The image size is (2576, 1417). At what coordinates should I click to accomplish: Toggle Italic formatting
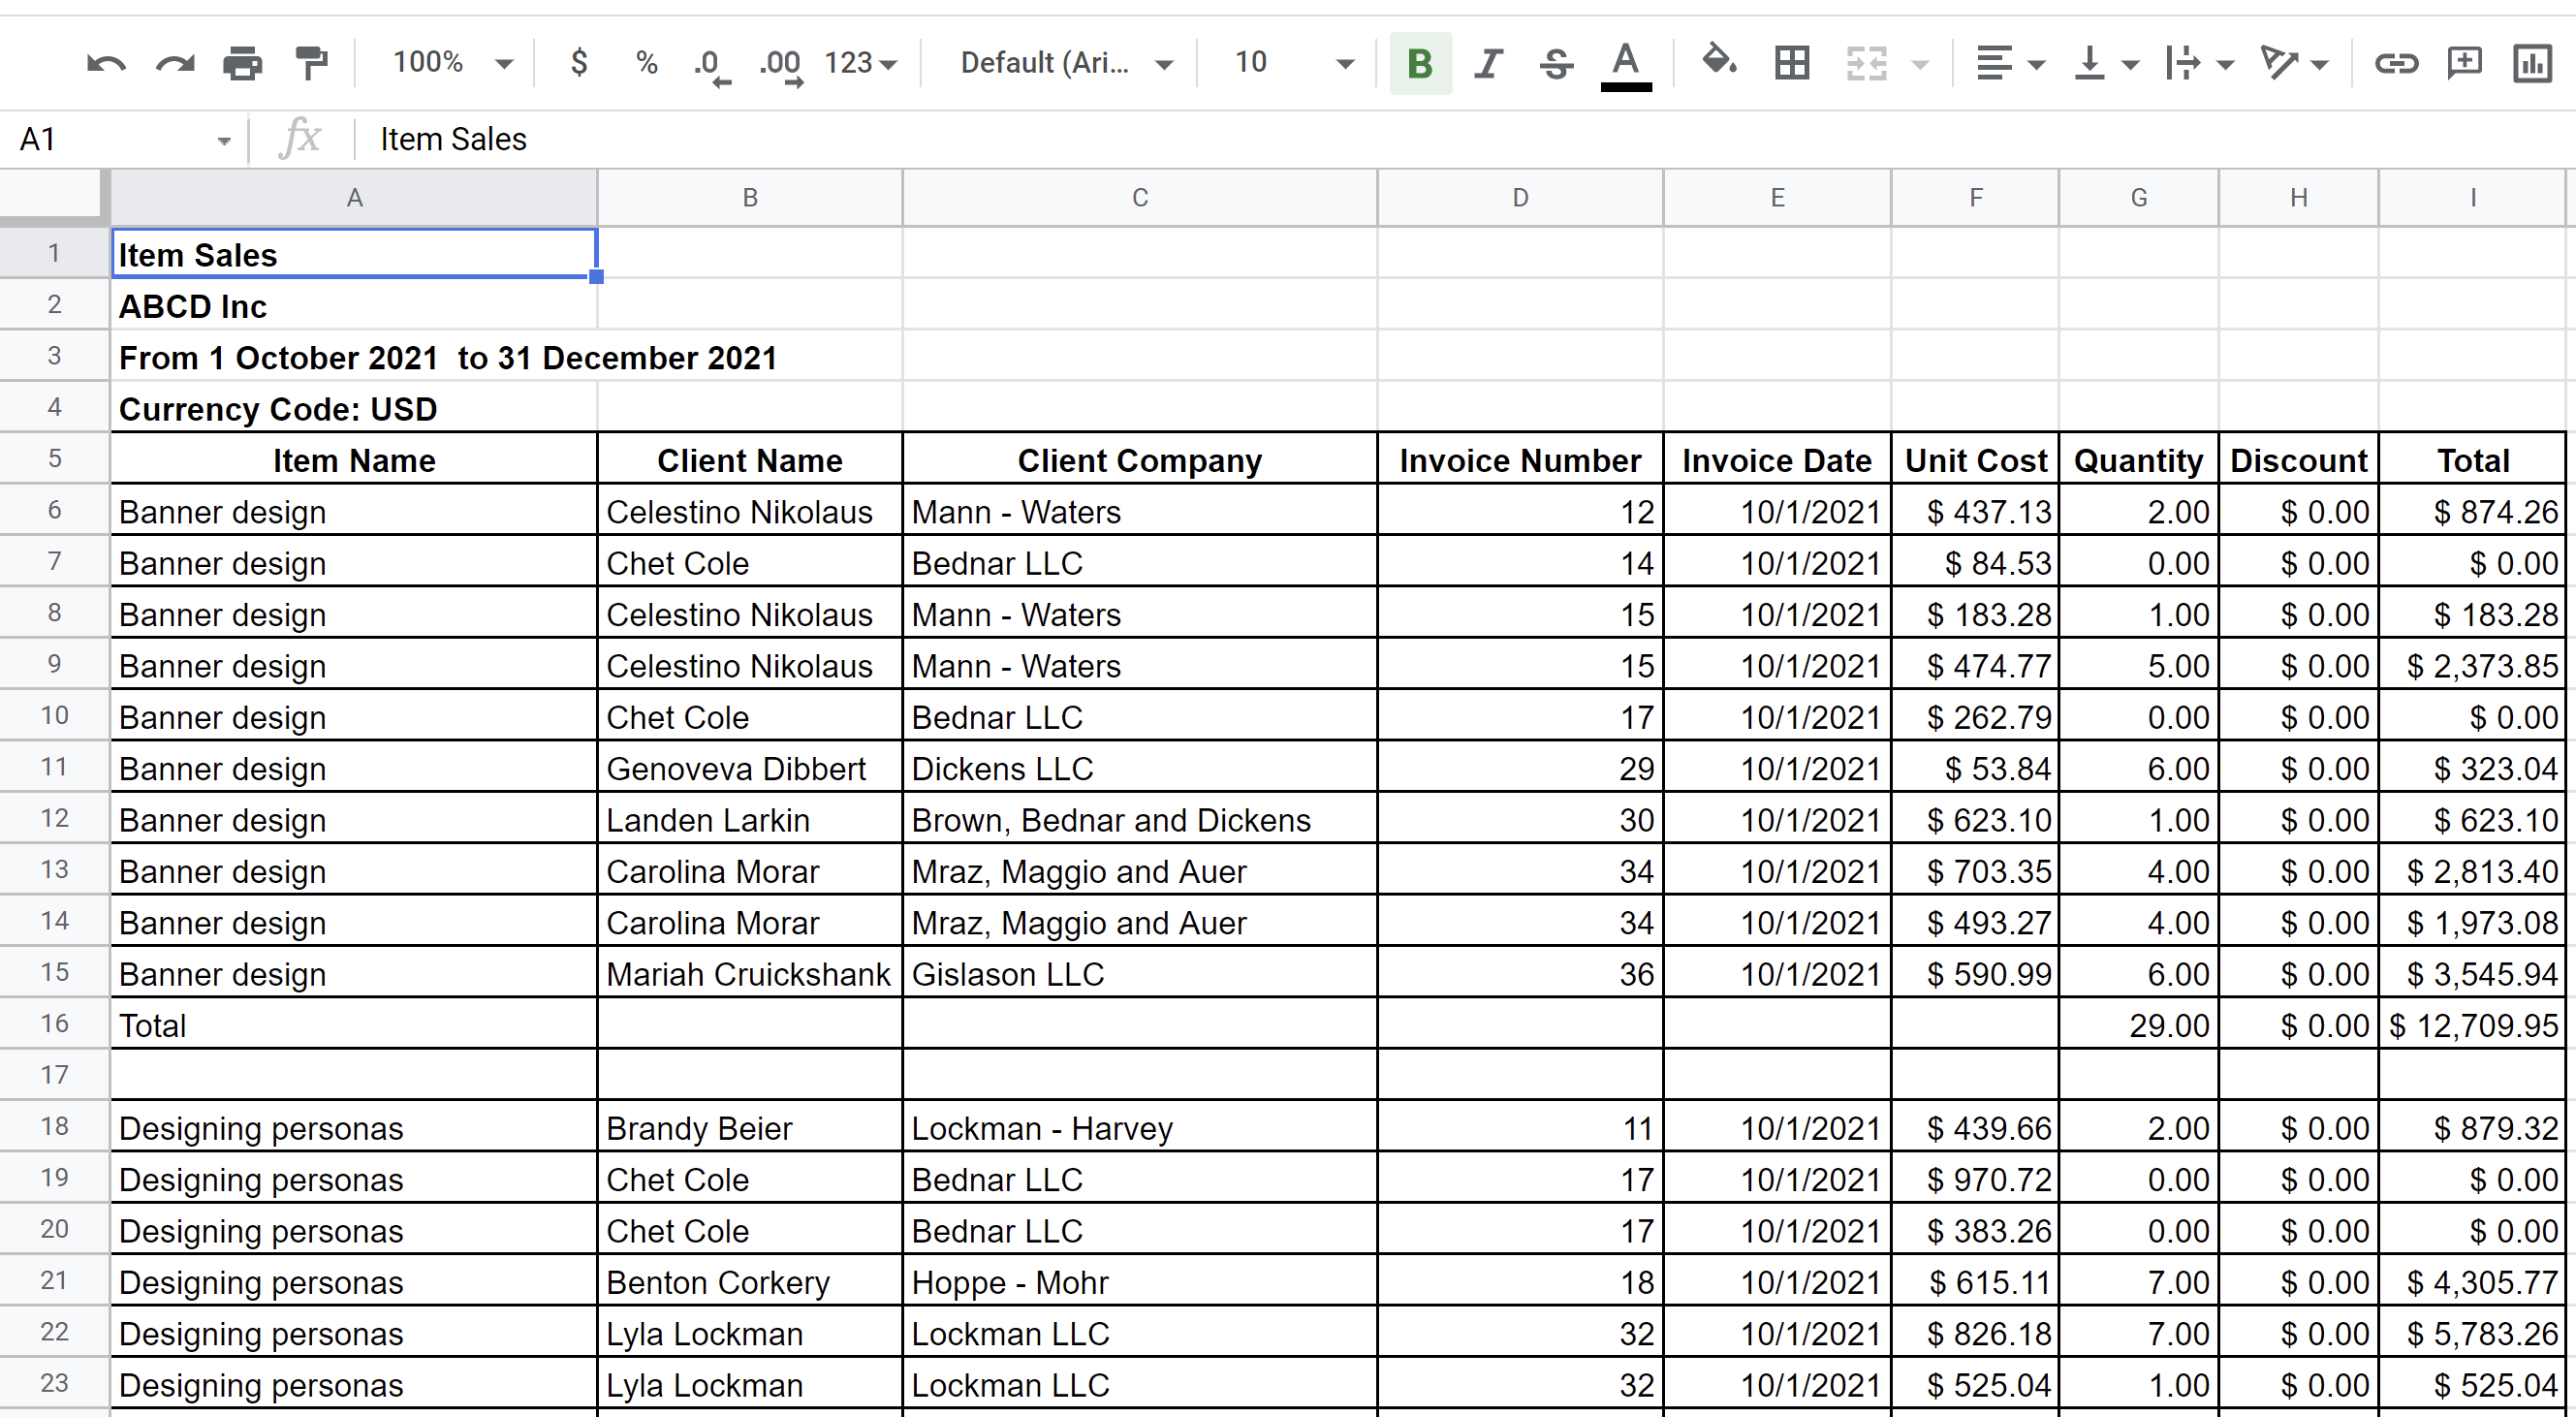[x=1488, y=64]
